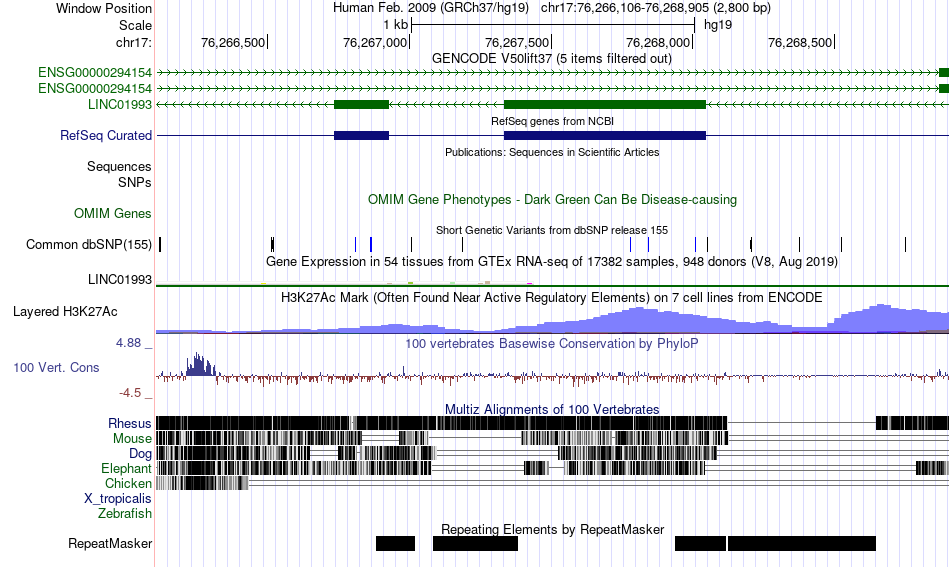Click the RepeatMasker track label

110,543
